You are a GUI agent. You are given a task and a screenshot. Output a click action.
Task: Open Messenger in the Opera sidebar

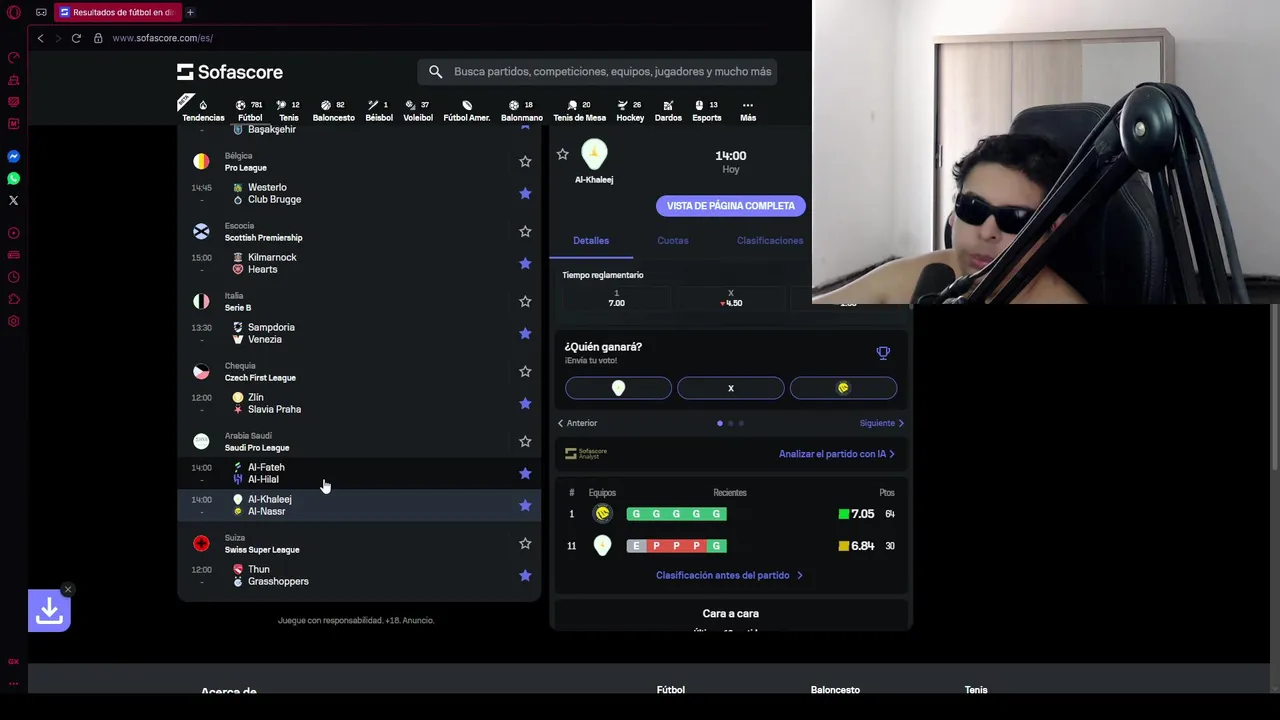(x=13, y=157)
